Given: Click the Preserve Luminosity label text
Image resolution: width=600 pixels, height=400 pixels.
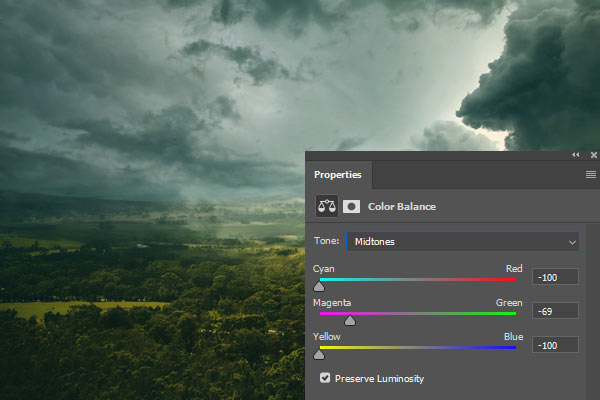Looking at the screenshot, I should (x=380, y=379).
